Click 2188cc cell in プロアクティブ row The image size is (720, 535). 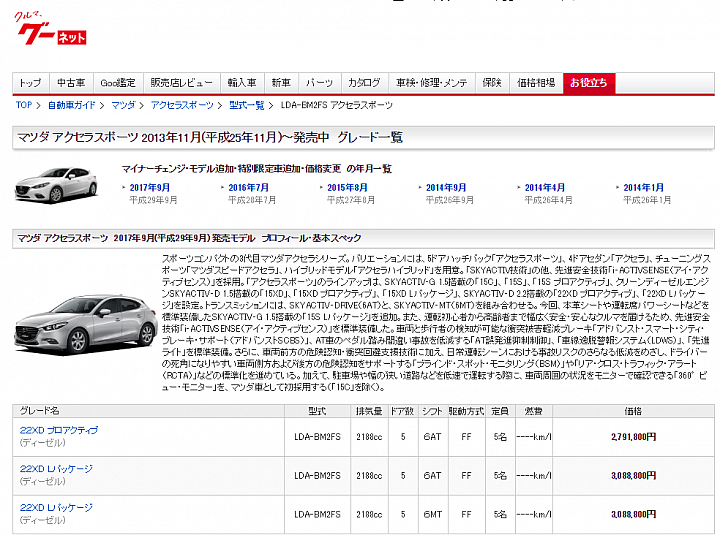point(369,437)
